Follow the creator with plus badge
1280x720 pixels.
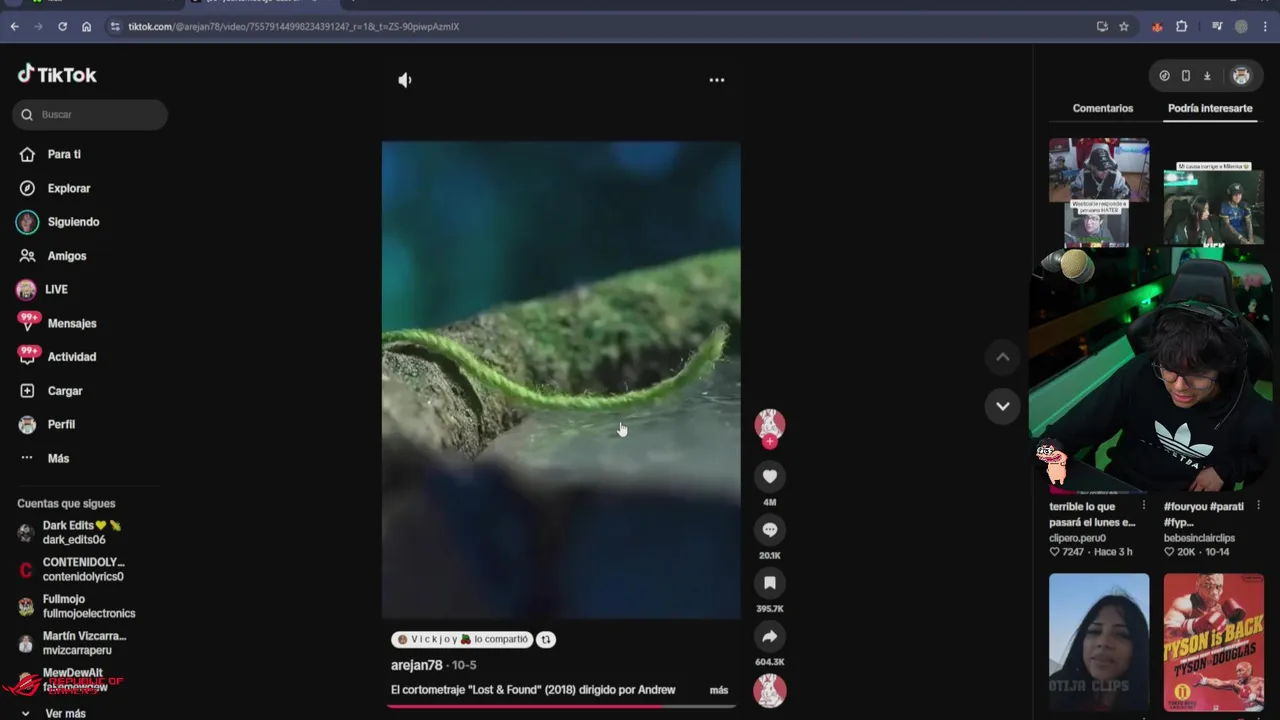tap(769, 441)
